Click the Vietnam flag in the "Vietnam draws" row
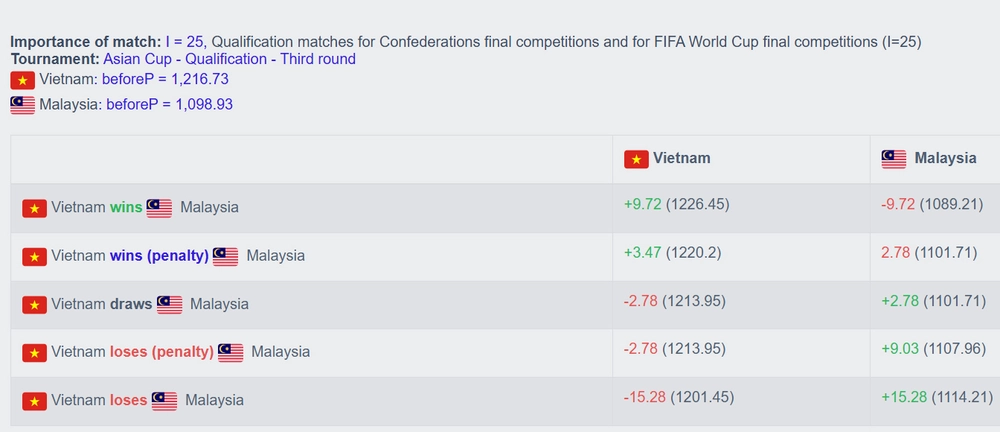The height and width of the screenshot is (432, 1000). coord(35,304)
